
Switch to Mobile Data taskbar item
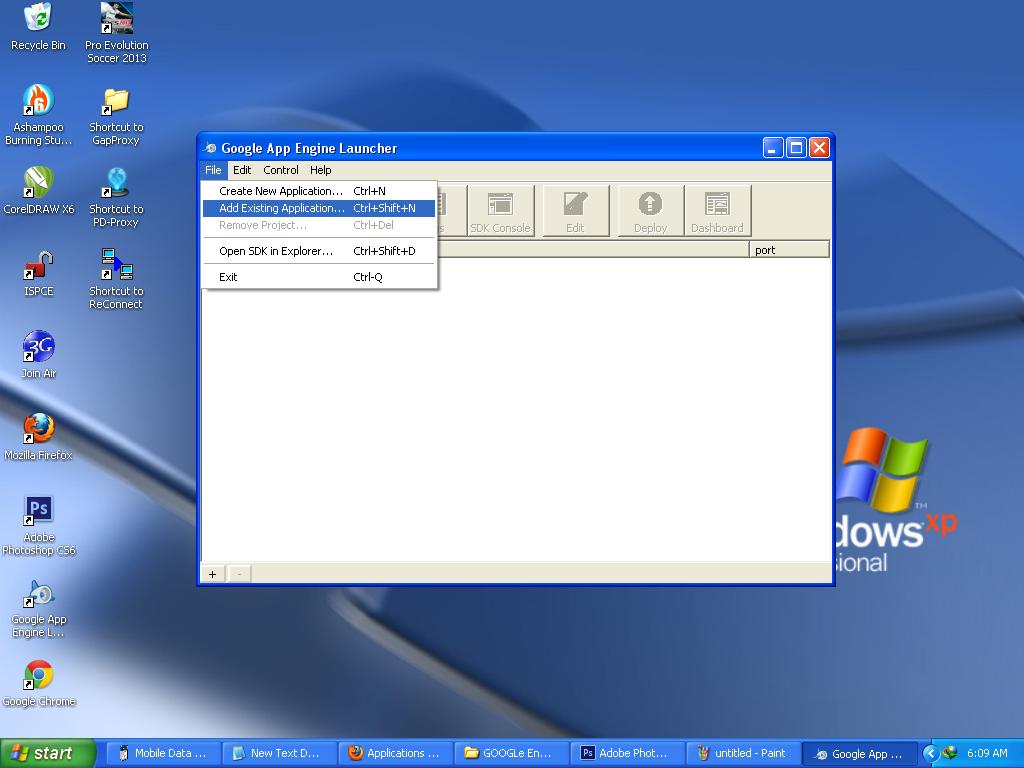click(162, 753)
